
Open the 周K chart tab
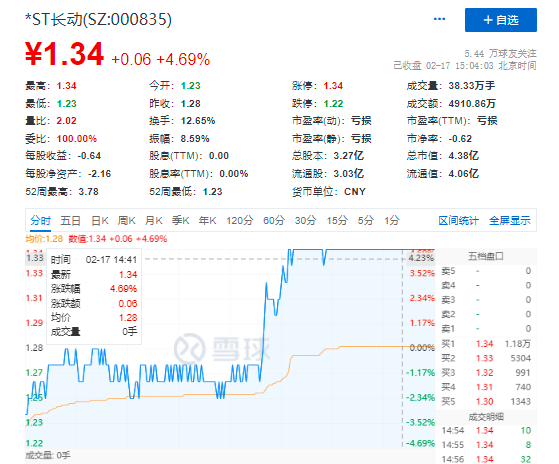click(x=127, y=221)
